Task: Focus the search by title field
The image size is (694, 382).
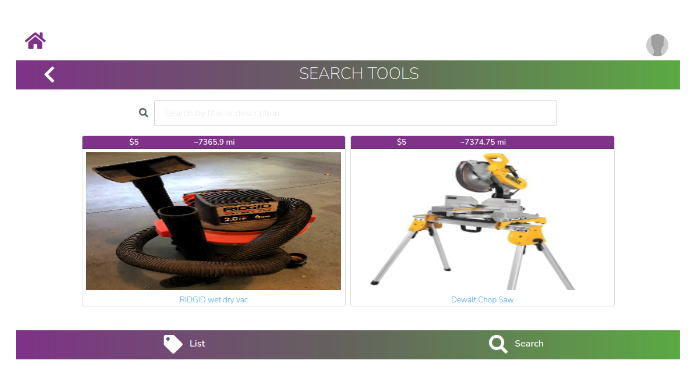Action: (x=355, y=113)
